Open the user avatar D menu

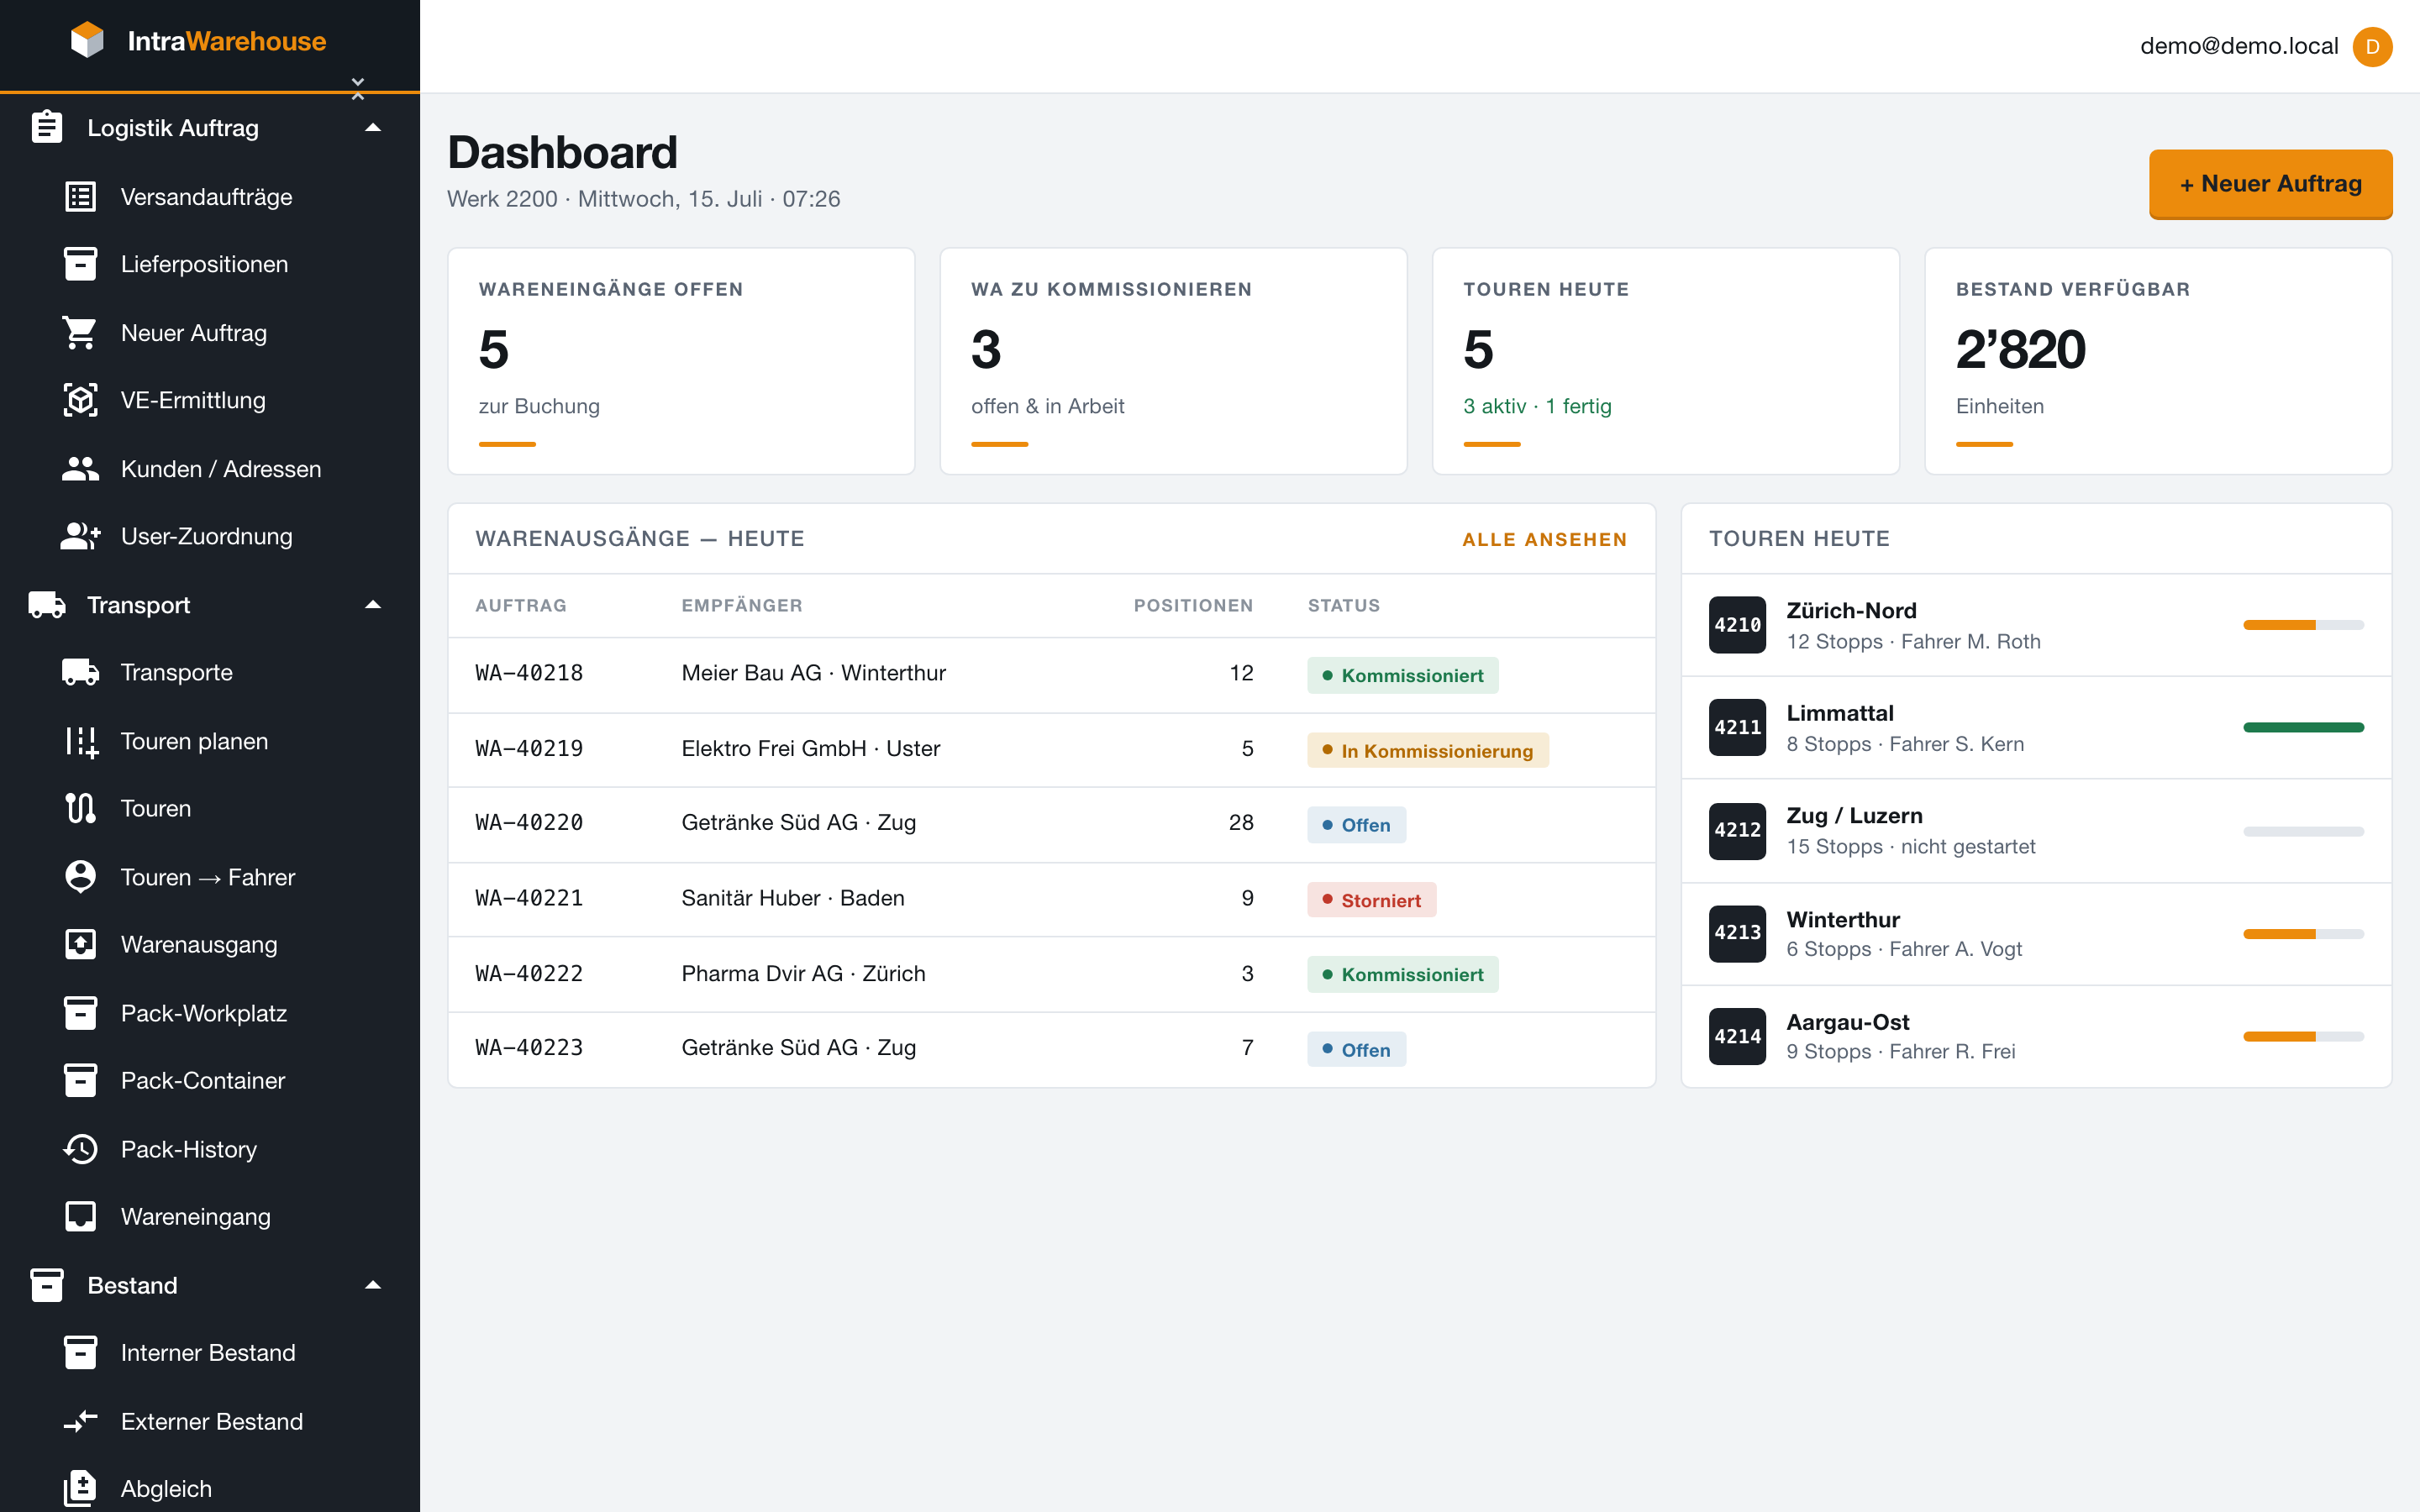(x=2372, y=46)
